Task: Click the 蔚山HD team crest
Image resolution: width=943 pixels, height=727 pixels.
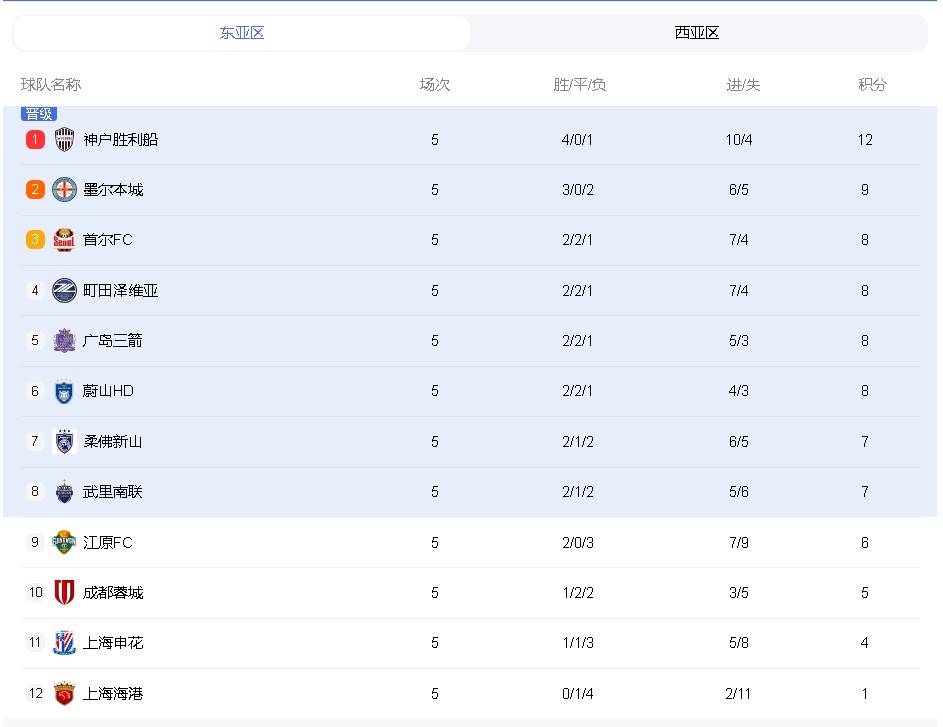Action: coord(65,391)
